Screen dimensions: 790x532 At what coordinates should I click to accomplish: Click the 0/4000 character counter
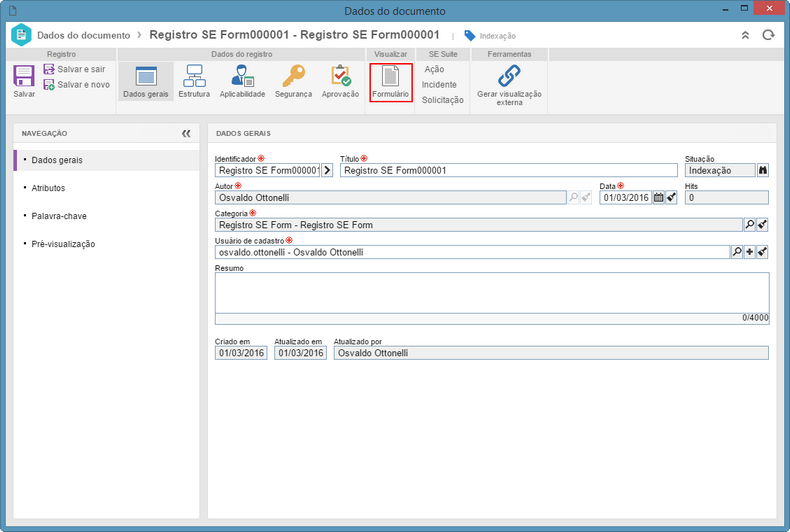click(755, 318)
